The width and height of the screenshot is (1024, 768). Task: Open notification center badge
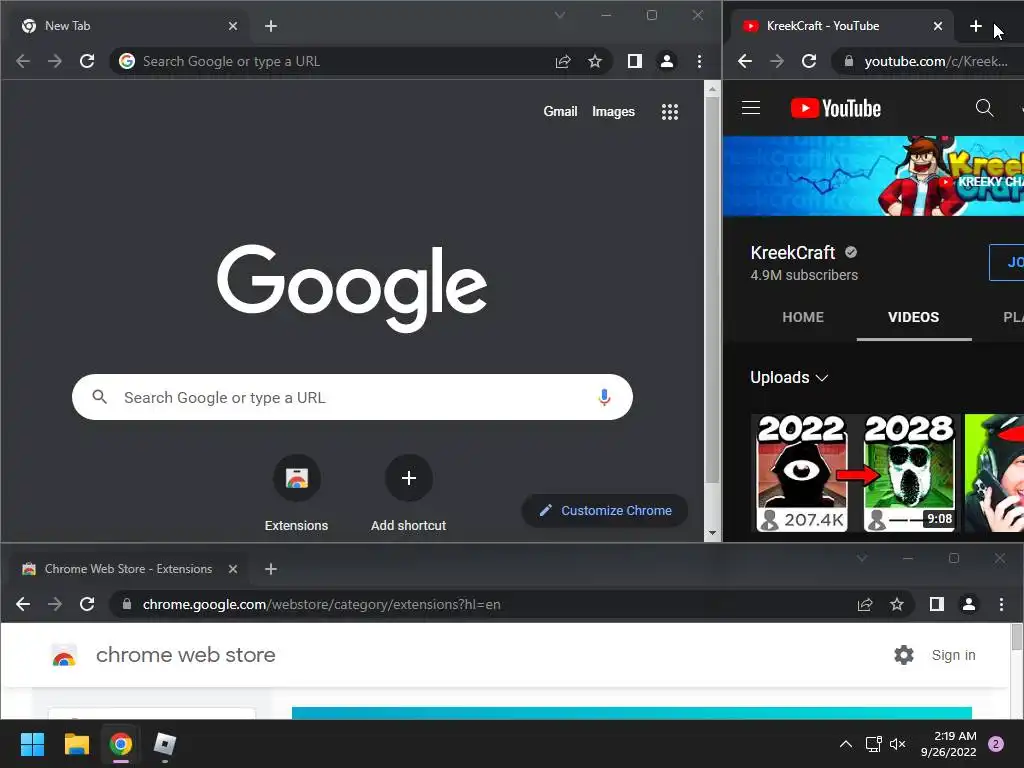[996, 744]
